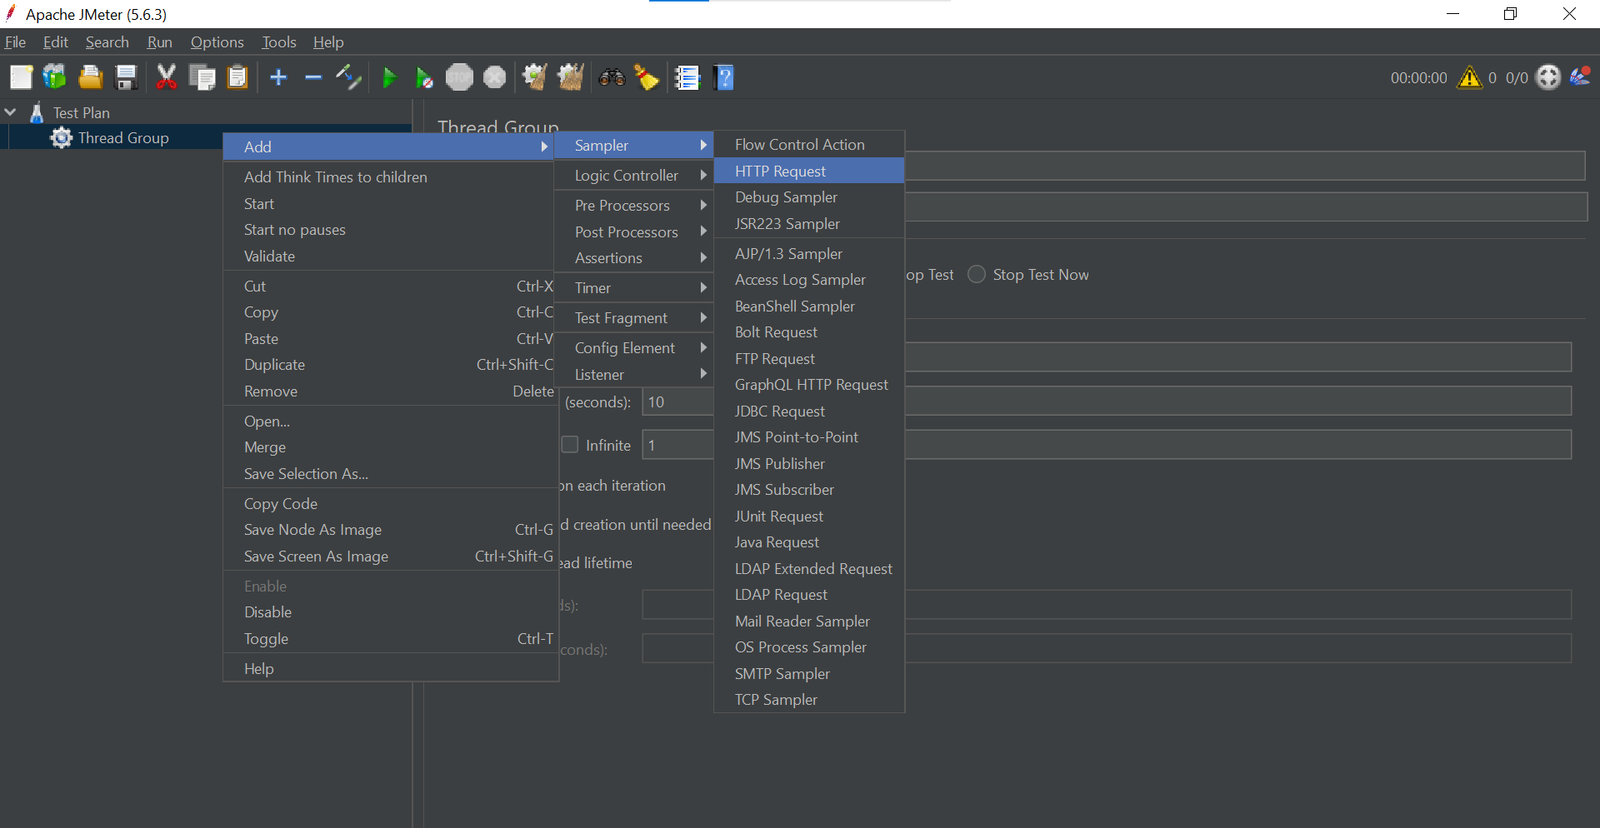The width and height of the screenshot is (1600, 828).
Task: Start the test with green play icon
Action: pos(389,77)
